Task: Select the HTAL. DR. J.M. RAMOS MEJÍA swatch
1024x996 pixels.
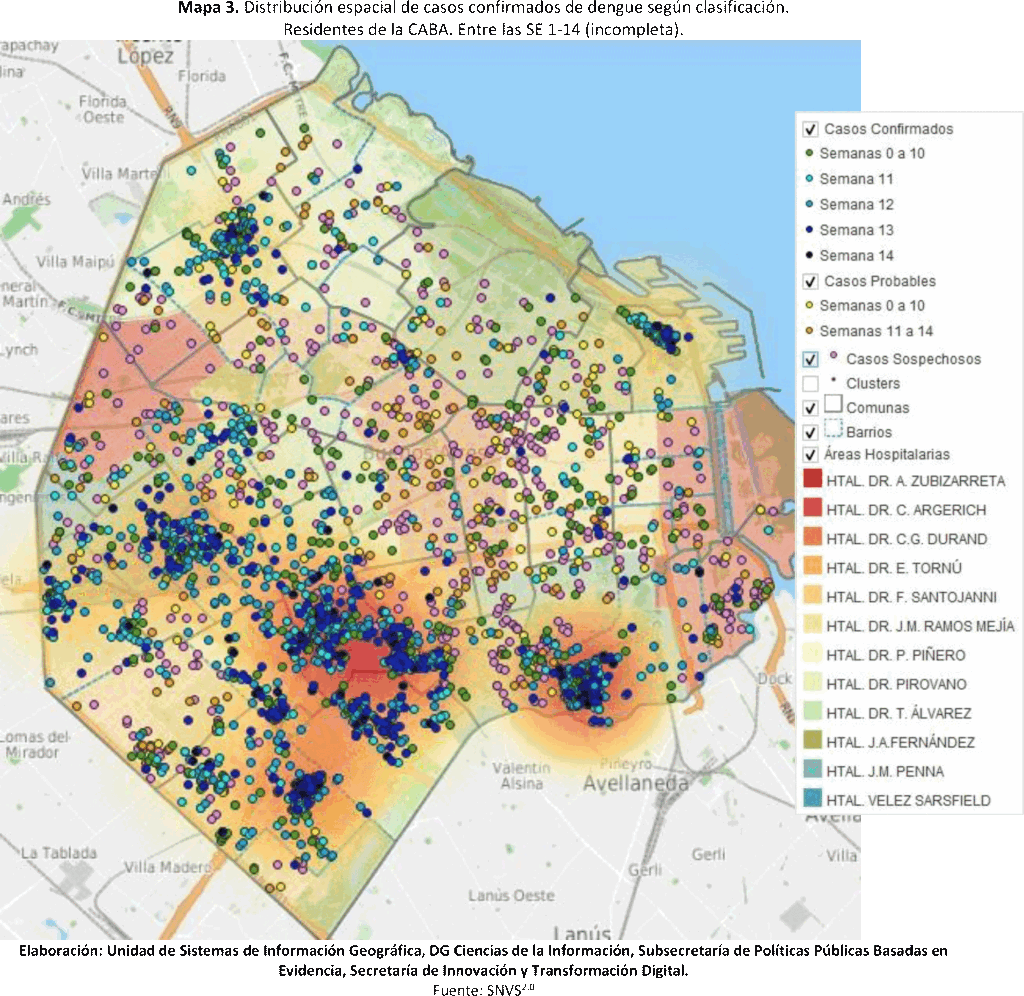Action: 812,624
